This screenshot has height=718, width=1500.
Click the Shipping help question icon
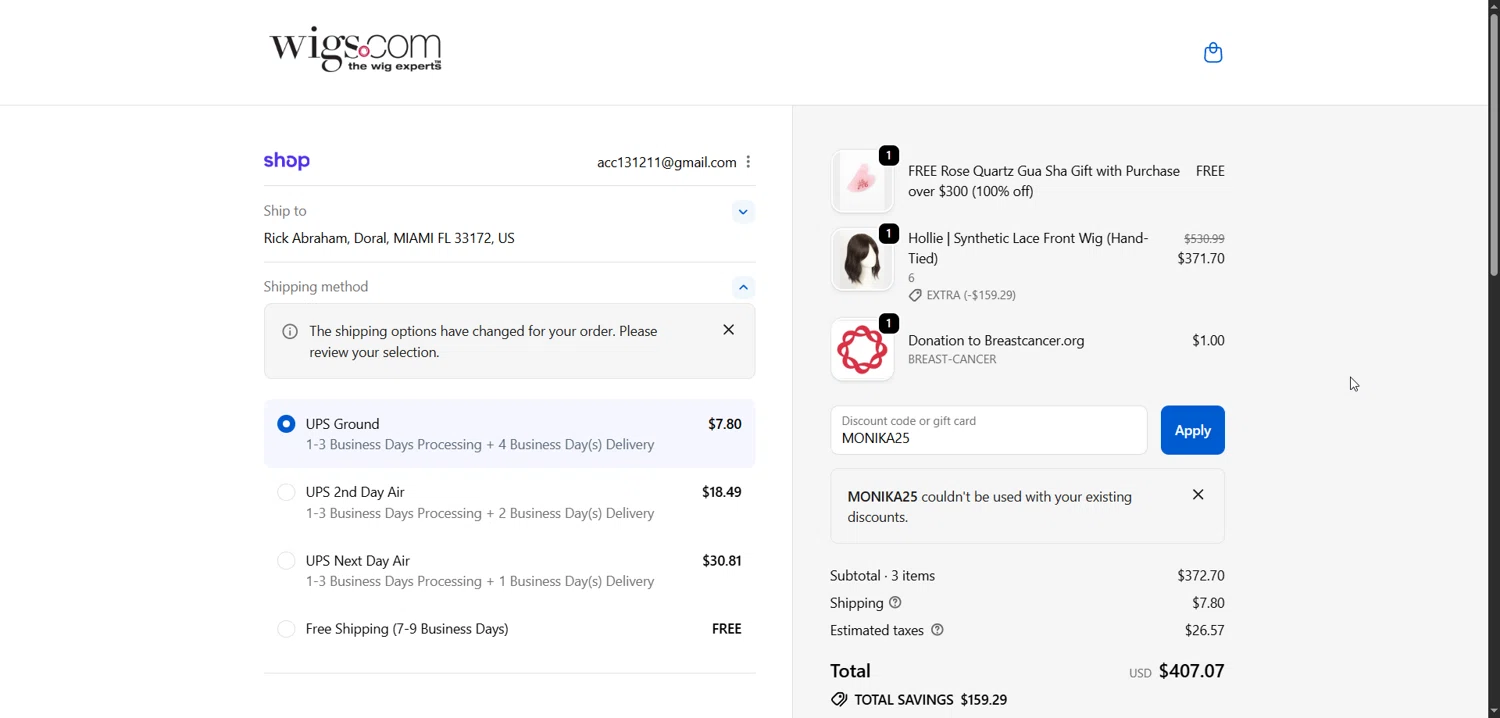tap(896, 603)
